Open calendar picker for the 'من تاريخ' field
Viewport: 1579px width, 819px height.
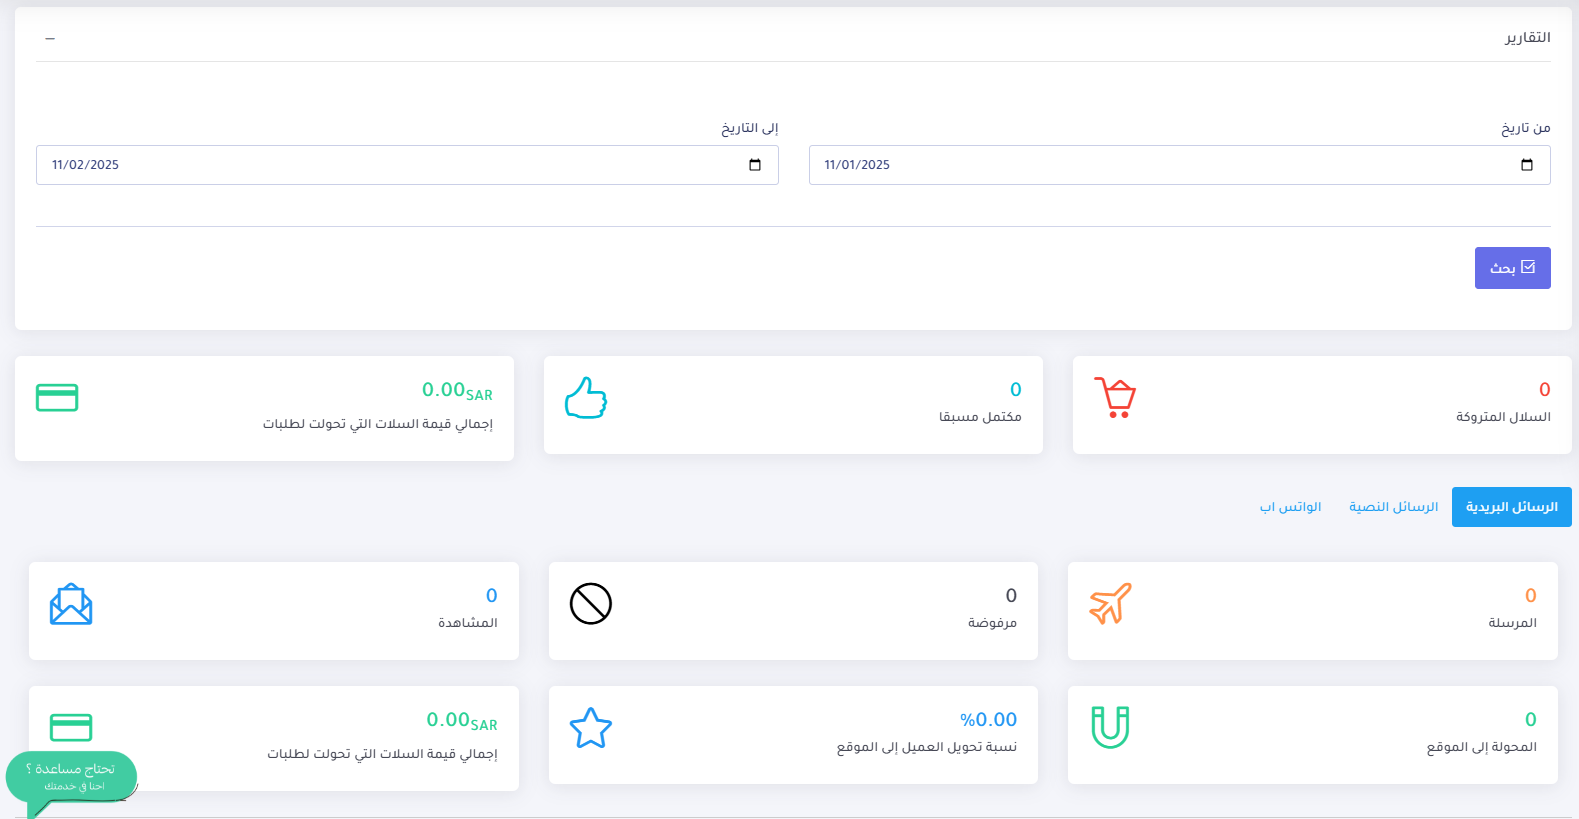[1526, 165]
